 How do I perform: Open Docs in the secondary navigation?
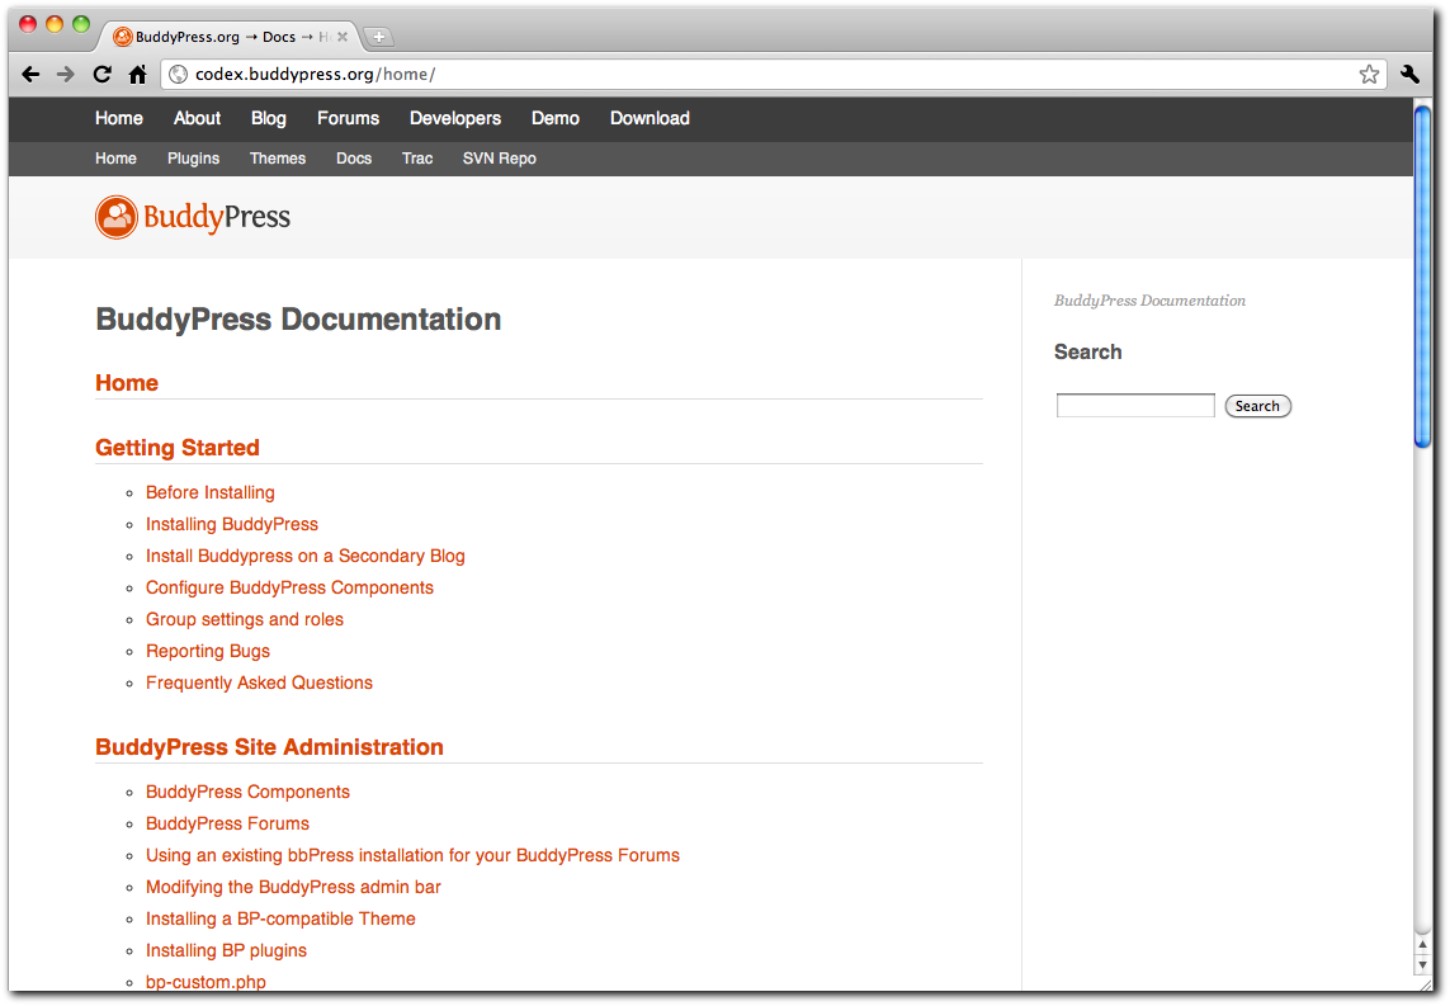[x=354, y=158]
